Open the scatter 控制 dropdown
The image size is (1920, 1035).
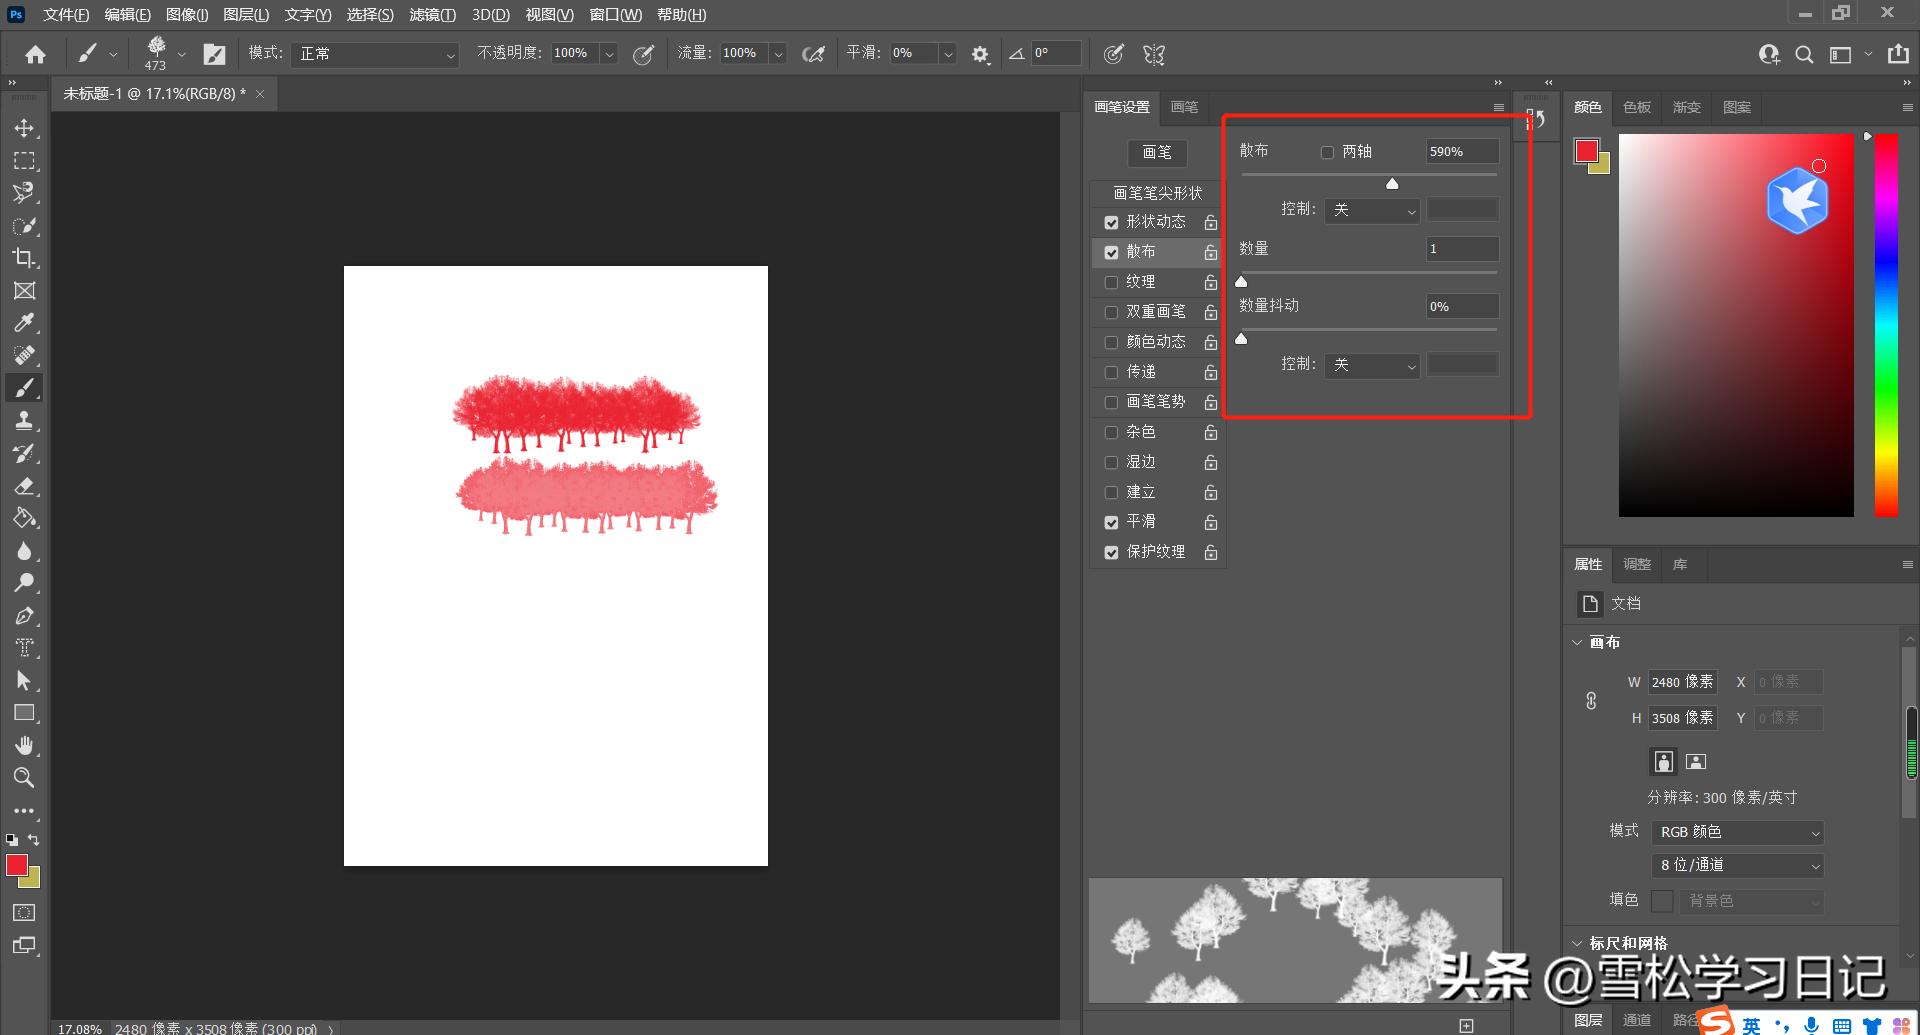tap(1371, 211)
